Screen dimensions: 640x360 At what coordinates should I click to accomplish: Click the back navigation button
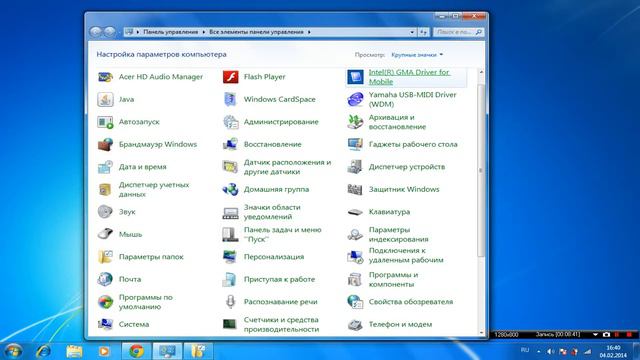[96, 32]
